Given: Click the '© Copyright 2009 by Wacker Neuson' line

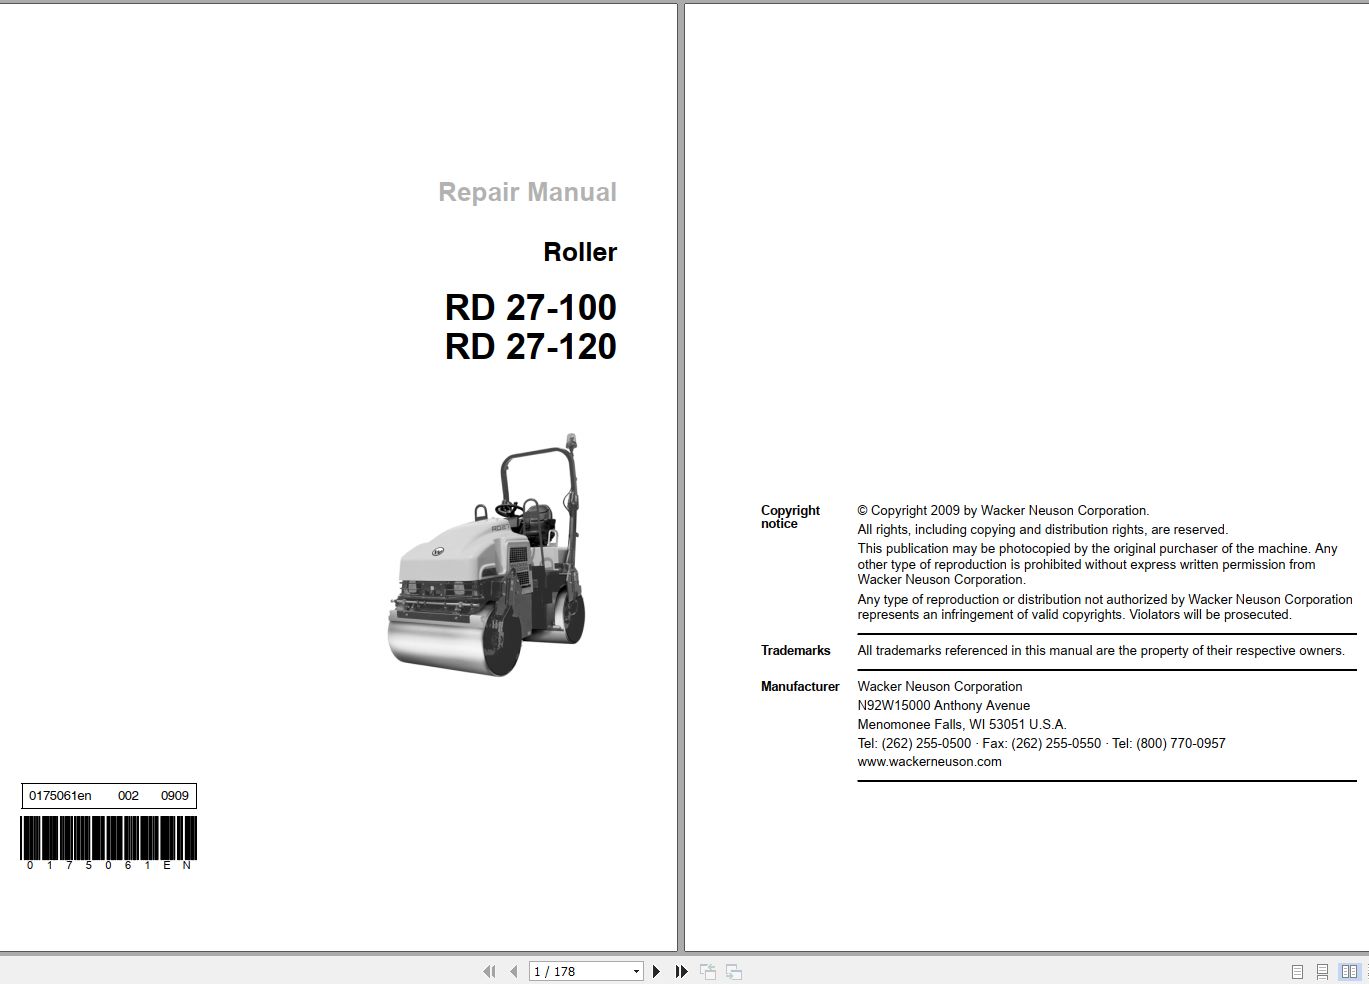Looking at the screenshot, I should 1003,510.
